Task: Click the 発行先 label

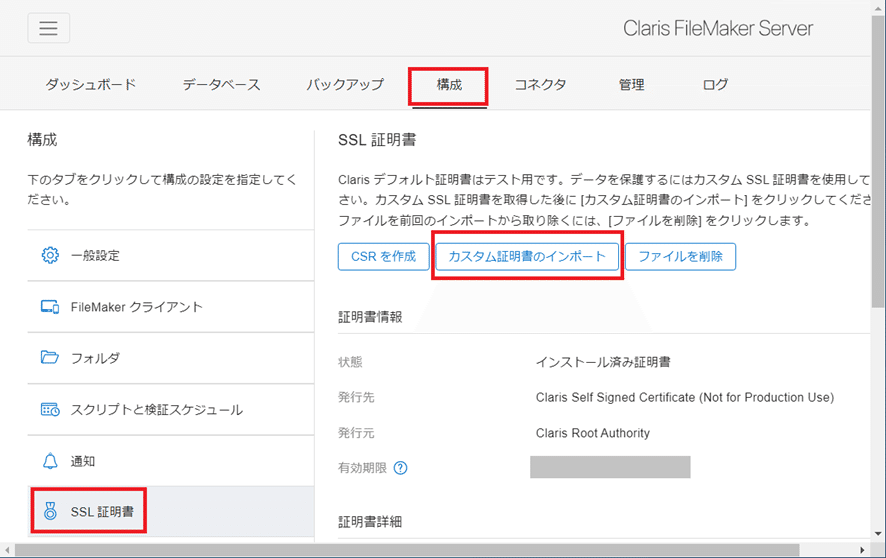Action: click(356, 398)
